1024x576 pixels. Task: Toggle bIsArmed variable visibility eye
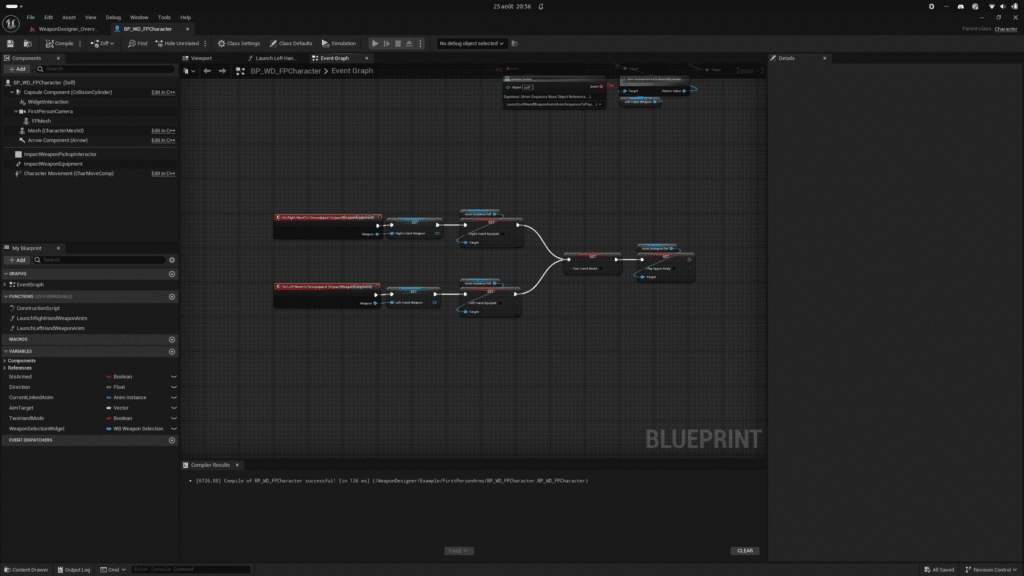click(174, 377)
